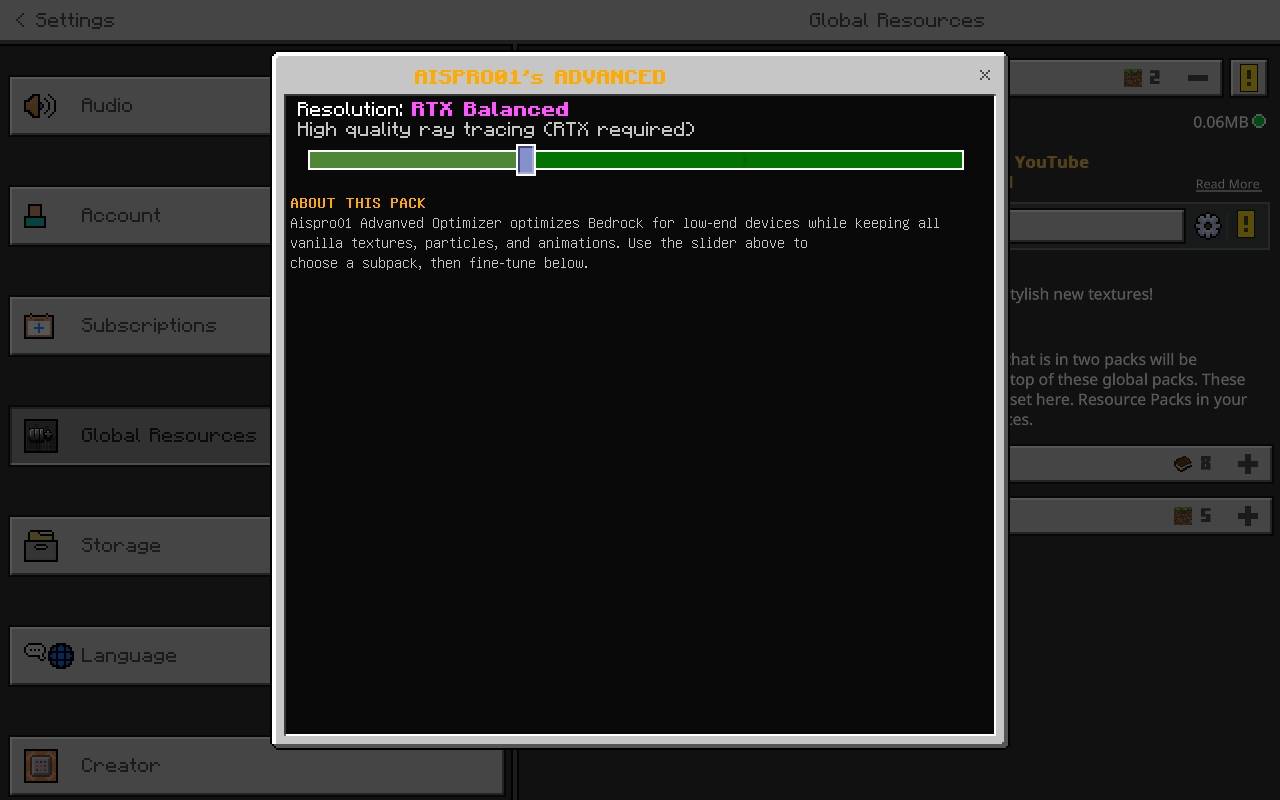The width and height of the screenshot is (1280, 800).
Task: Select the Global Resources tab
Action: coord(140,435)
